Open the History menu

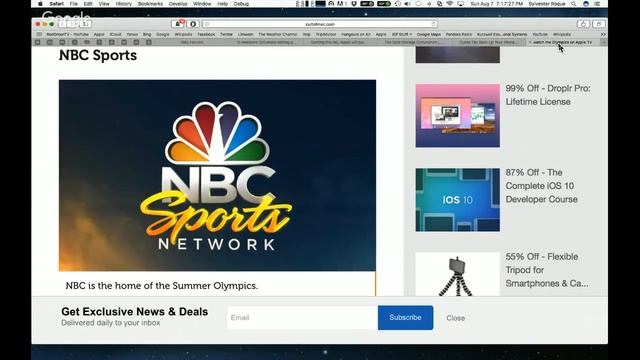[123, 4]
